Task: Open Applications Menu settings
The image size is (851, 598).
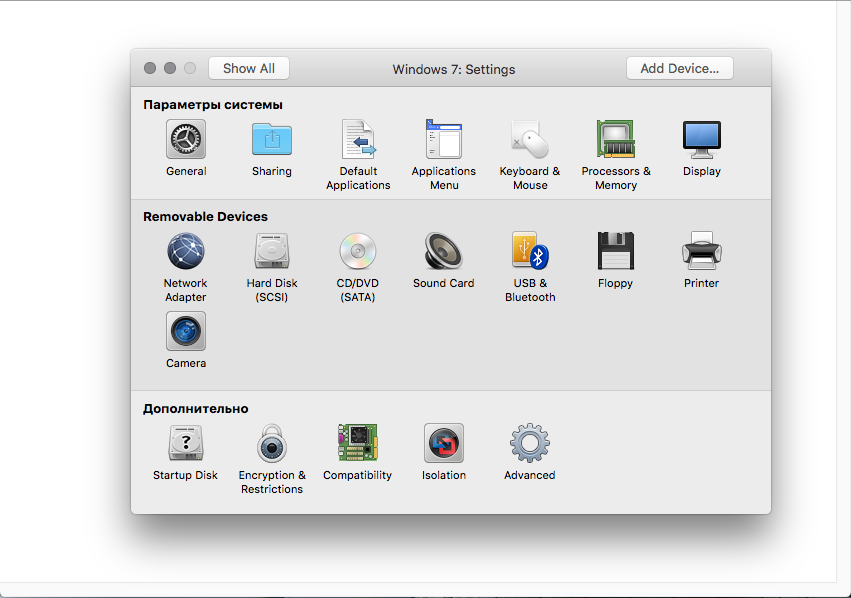Action: pyautogui.click(x=443, y=139)
